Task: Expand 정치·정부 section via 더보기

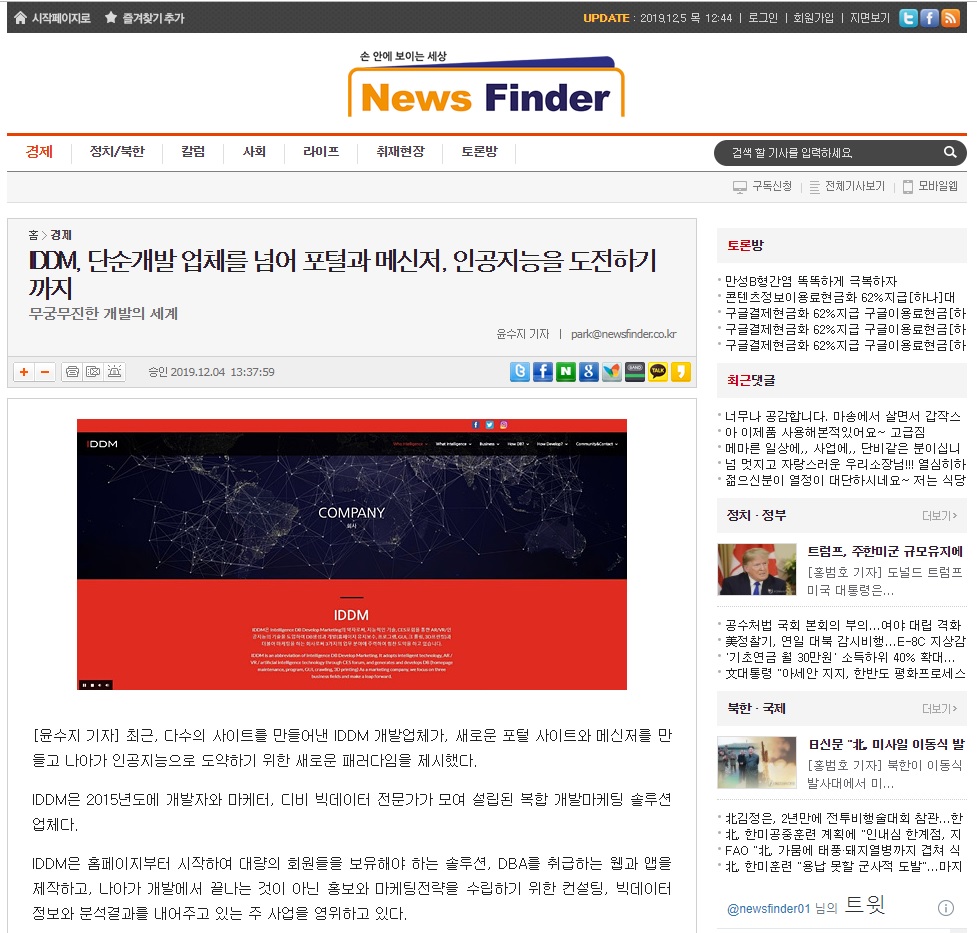Action: (939, 516)
